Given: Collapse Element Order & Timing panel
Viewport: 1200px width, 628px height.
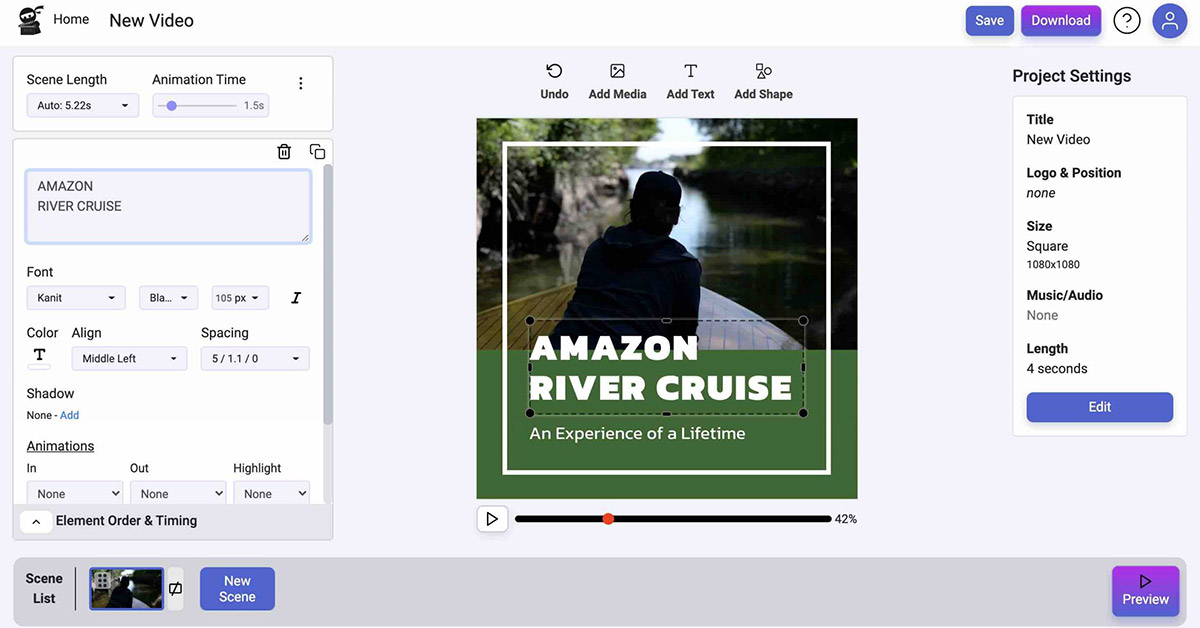Looking at the screenshot, I should [x=36, y=521].
